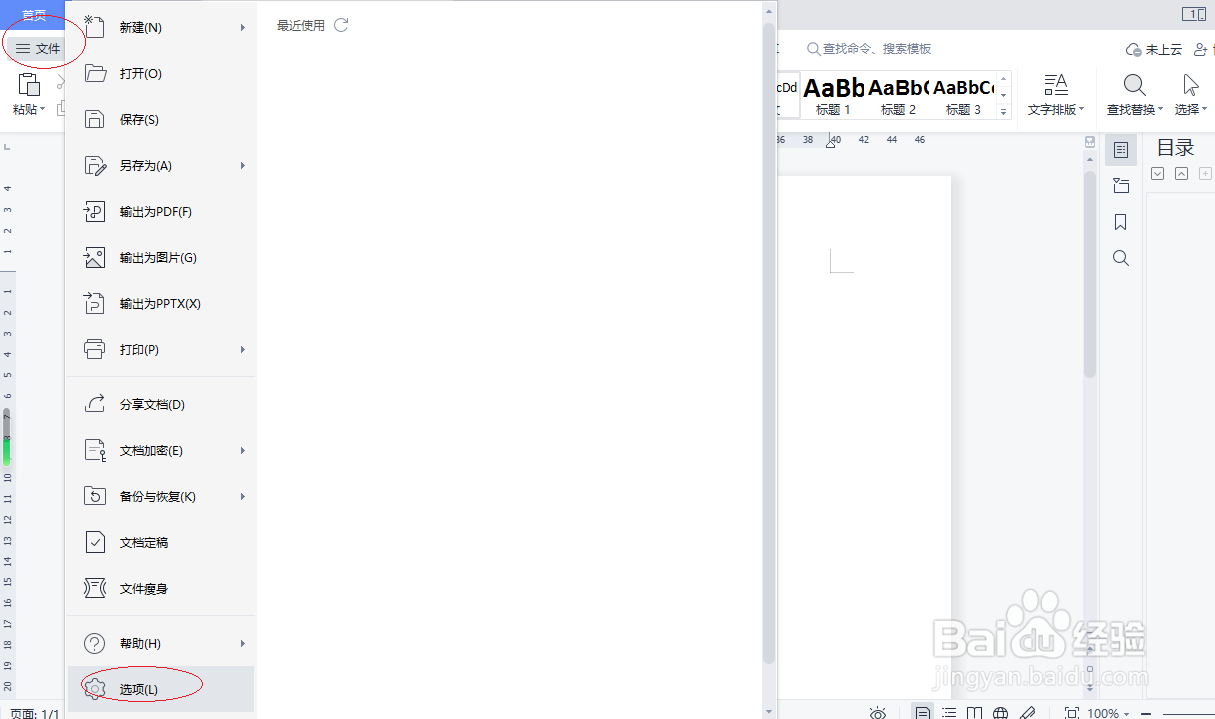Click the 未上云 cloud status button

(1154, 49)
